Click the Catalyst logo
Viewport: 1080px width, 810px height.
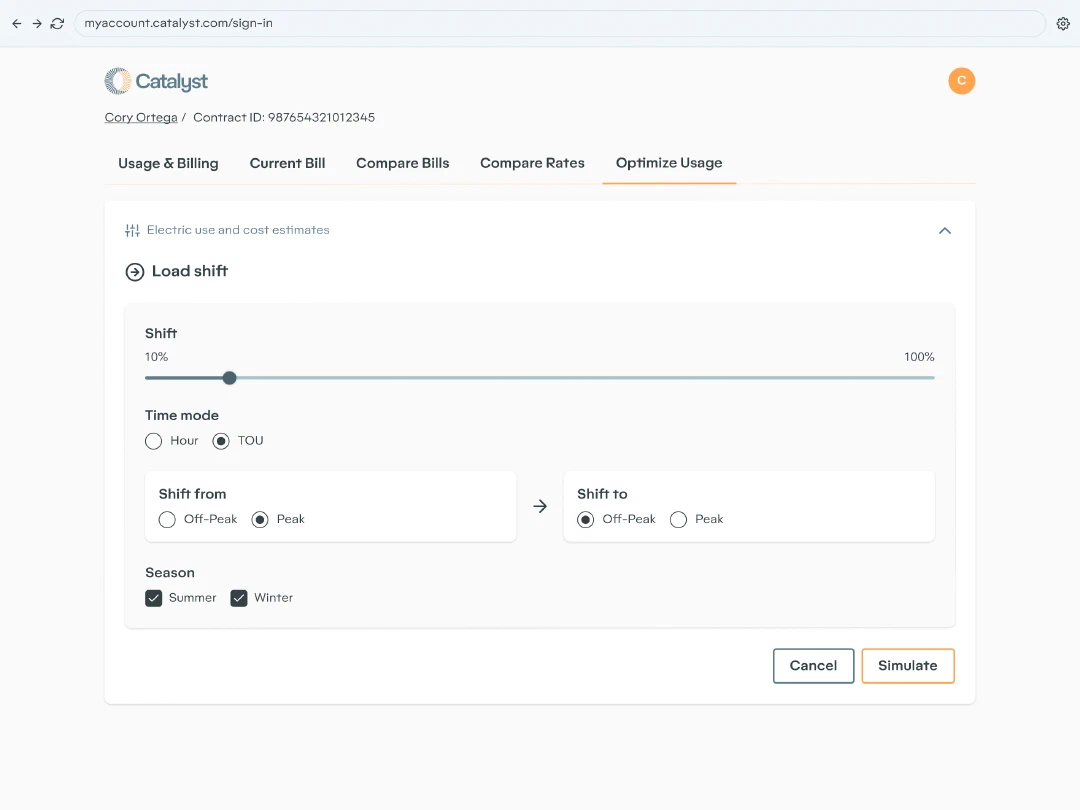coord(156,81)
